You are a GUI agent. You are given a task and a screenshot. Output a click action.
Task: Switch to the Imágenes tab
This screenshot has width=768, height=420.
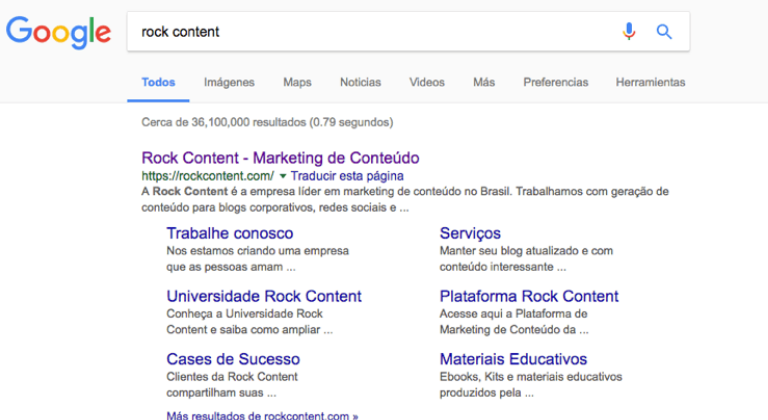229,82
